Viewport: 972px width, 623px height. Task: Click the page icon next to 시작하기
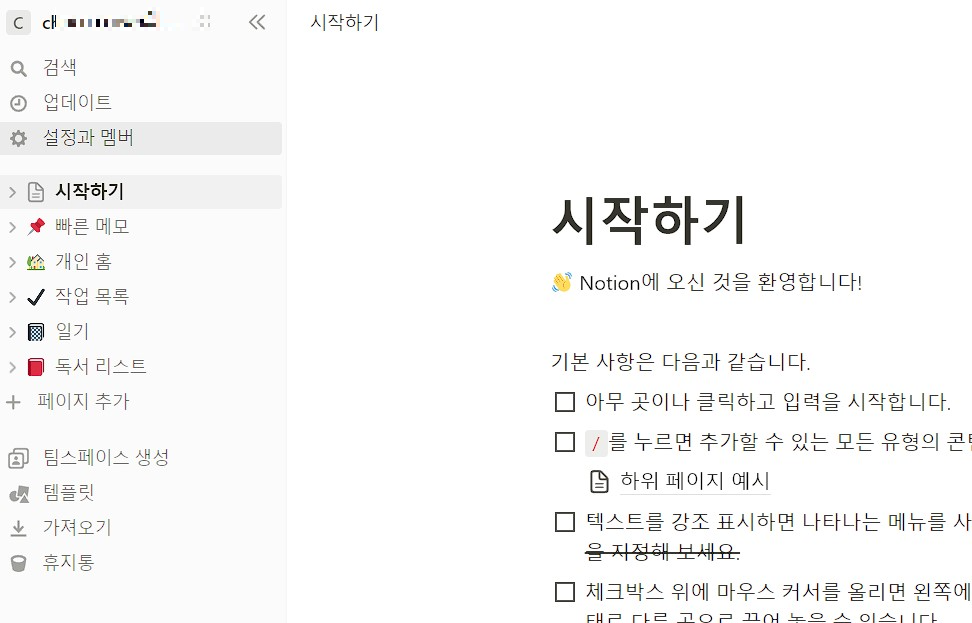click(x=36, y=192)
